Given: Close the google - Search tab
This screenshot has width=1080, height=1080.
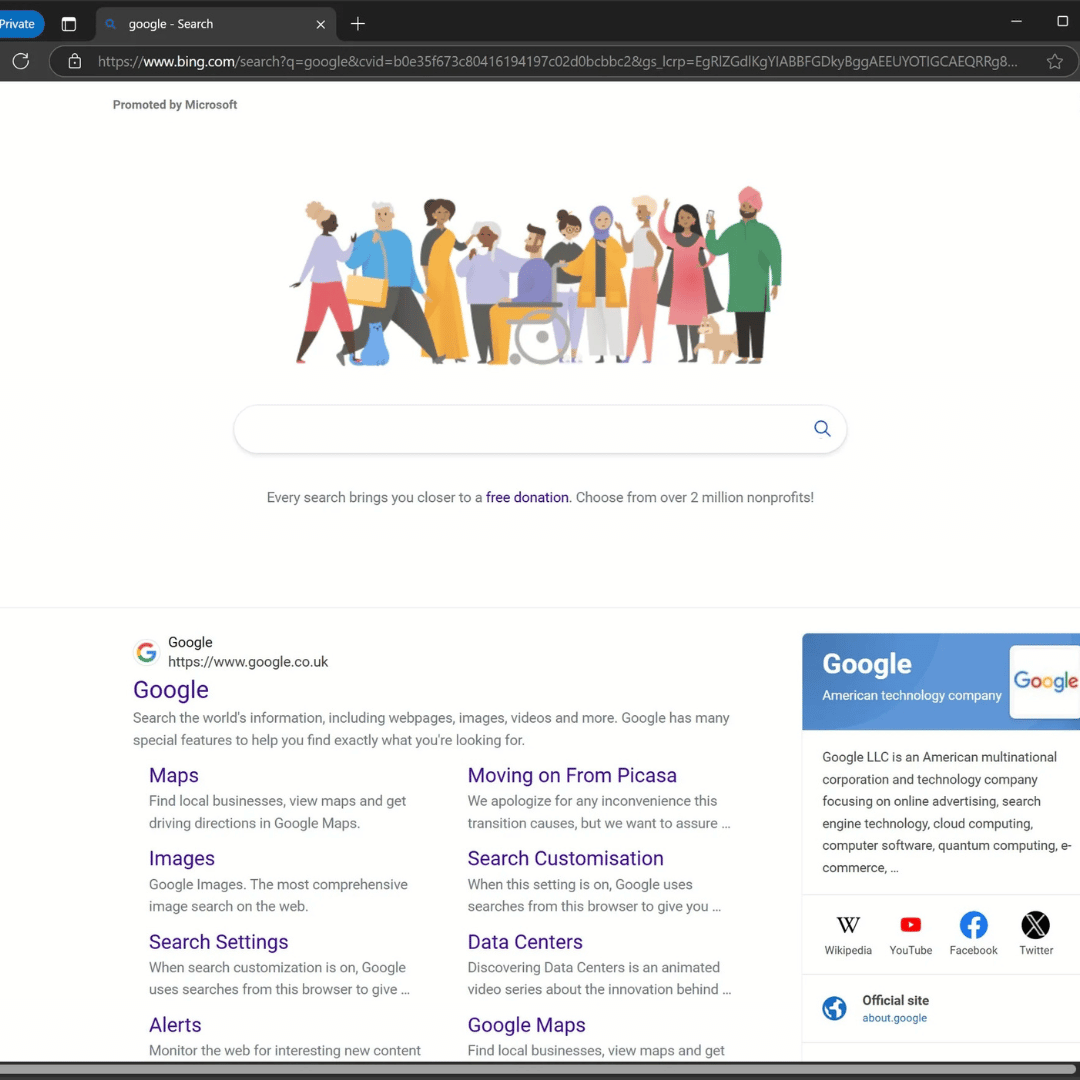Looking at the screenshot, I should point(320,24).
